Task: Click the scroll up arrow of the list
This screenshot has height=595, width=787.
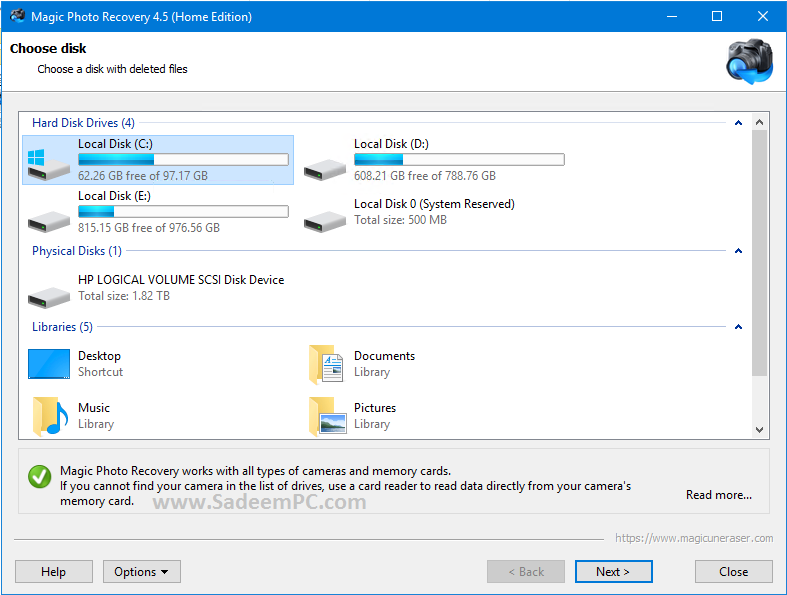Action: point(759,122)
